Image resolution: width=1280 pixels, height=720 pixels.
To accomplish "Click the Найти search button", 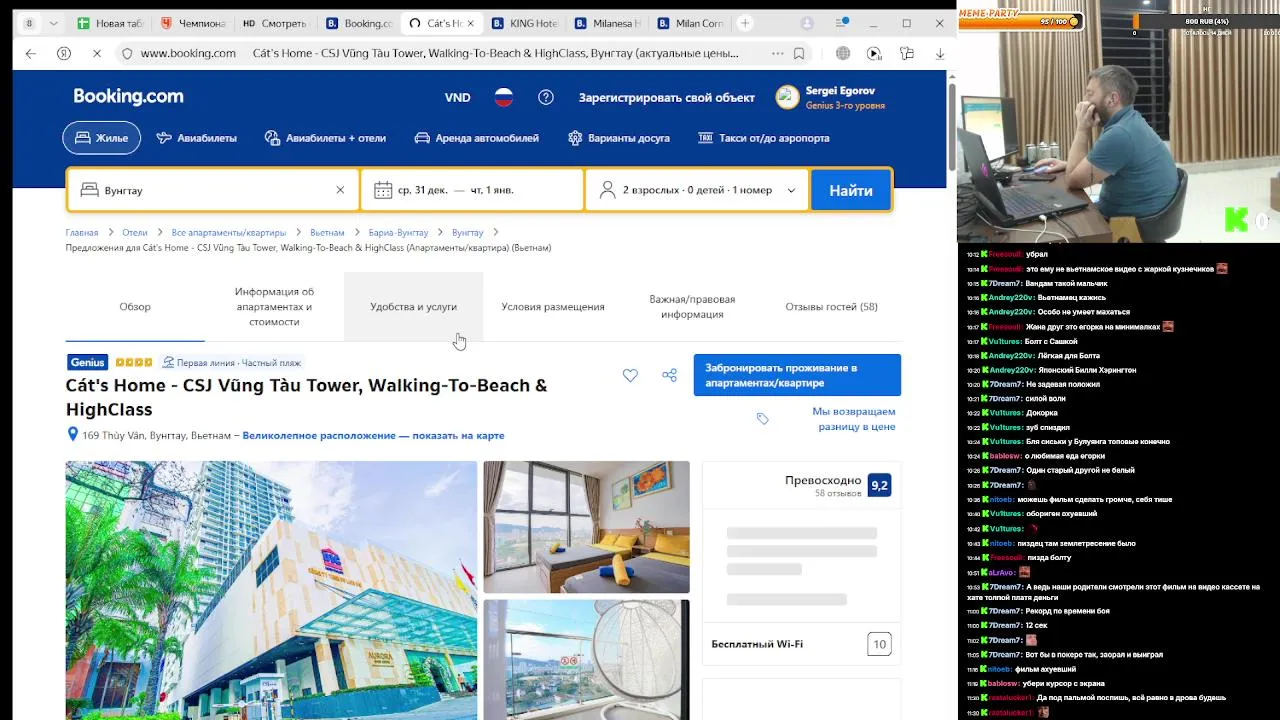I will pos(850,190).
